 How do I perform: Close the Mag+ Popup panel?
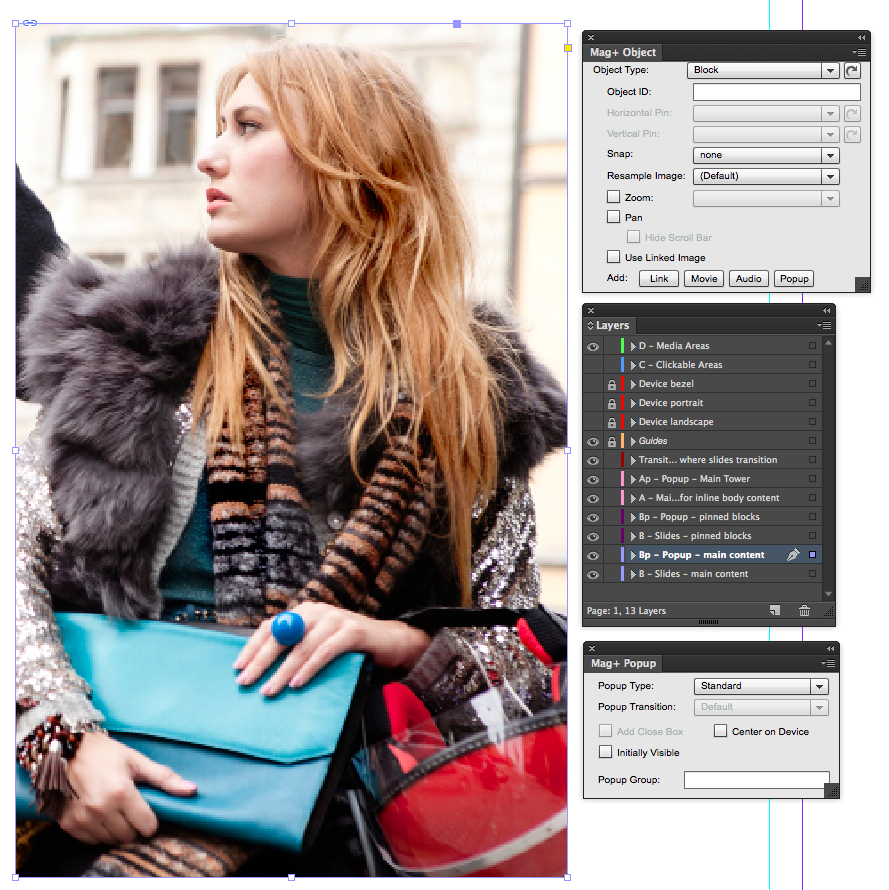(x=592, y=648)
